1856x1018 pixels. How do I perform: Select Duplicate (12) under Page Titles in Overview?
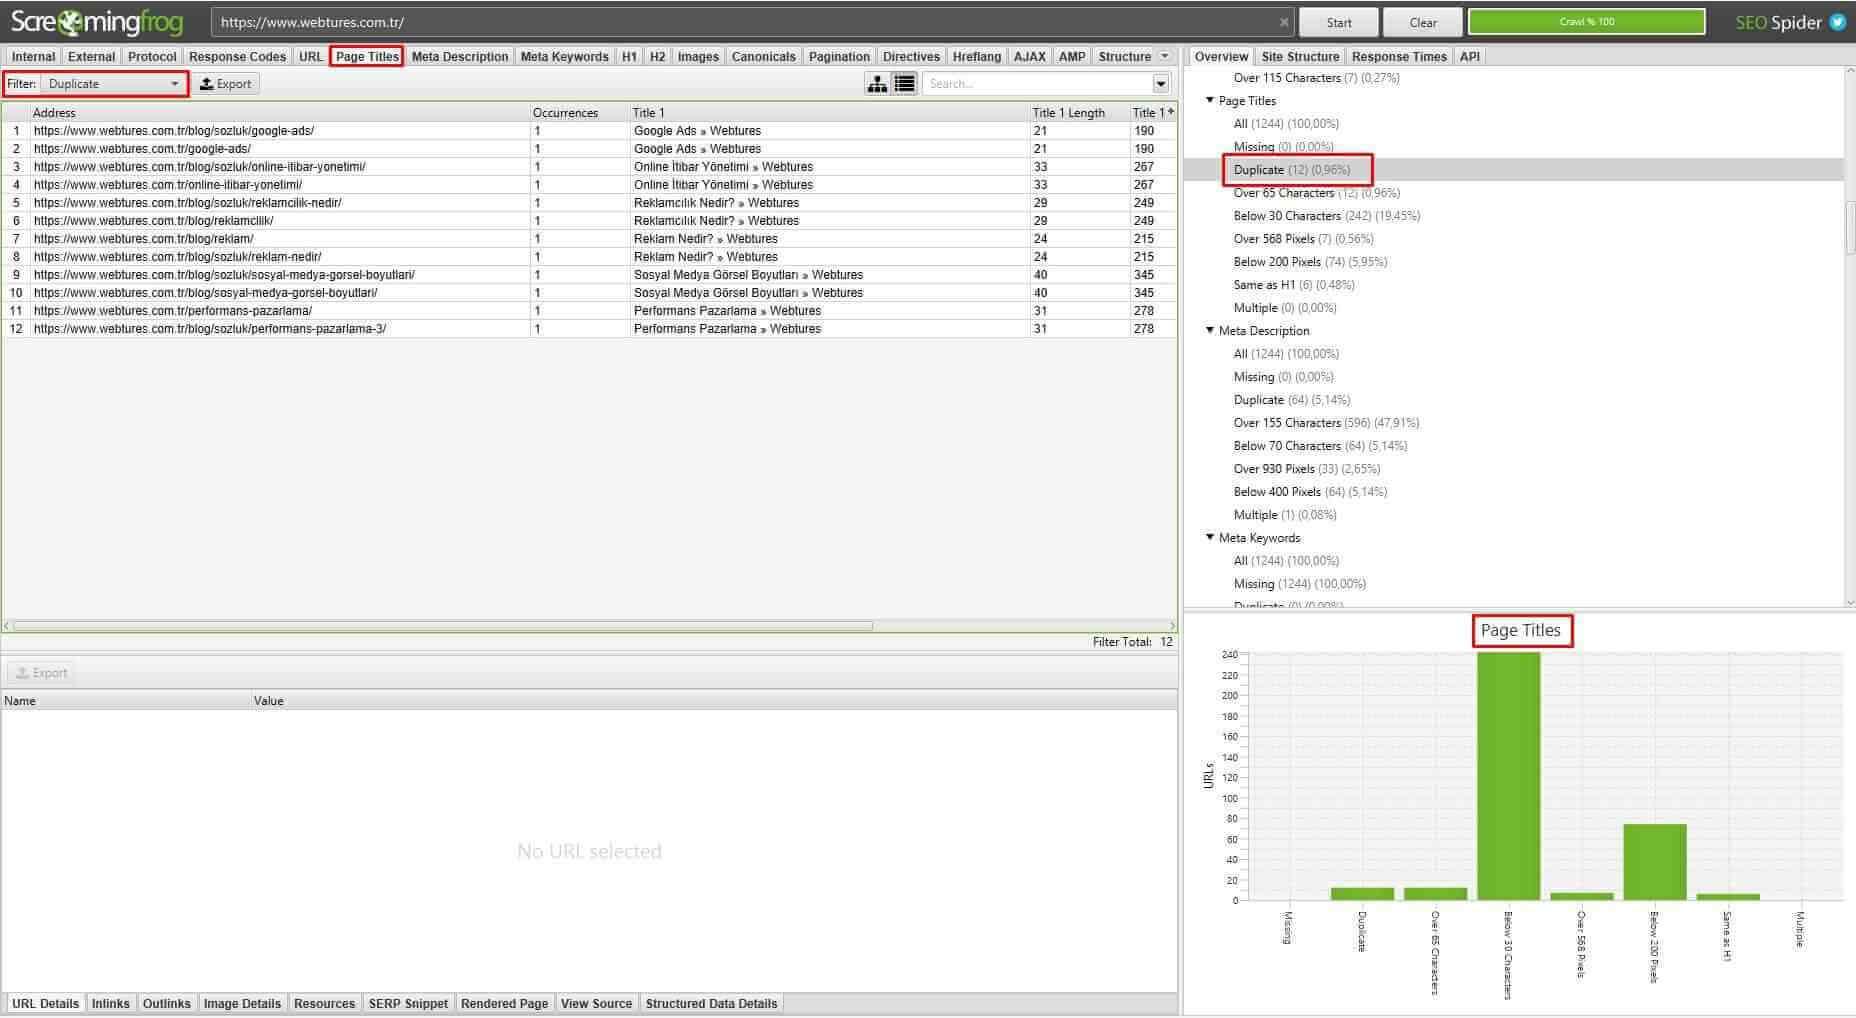(x=1295, y=169)
